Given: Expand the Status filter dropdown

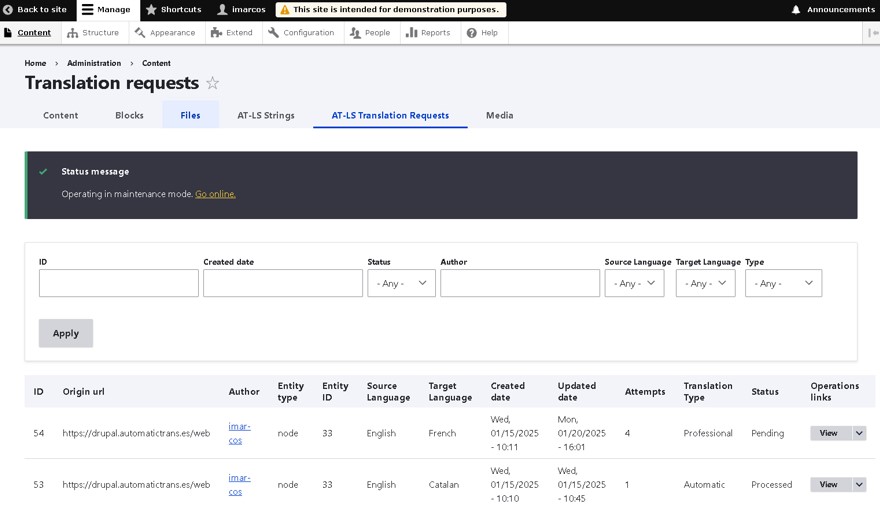Looking at the screenshot, I should 401,283.
